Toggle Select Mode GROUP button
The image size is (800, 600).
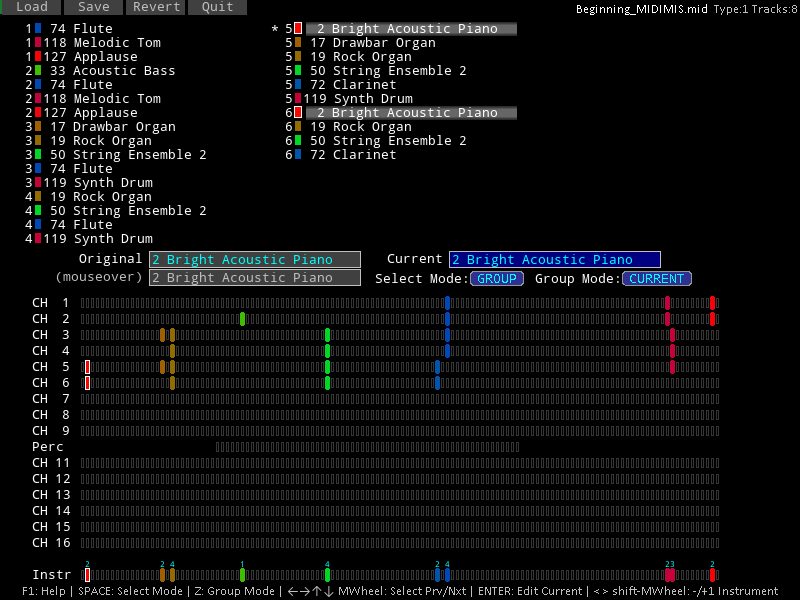(497, 279)
